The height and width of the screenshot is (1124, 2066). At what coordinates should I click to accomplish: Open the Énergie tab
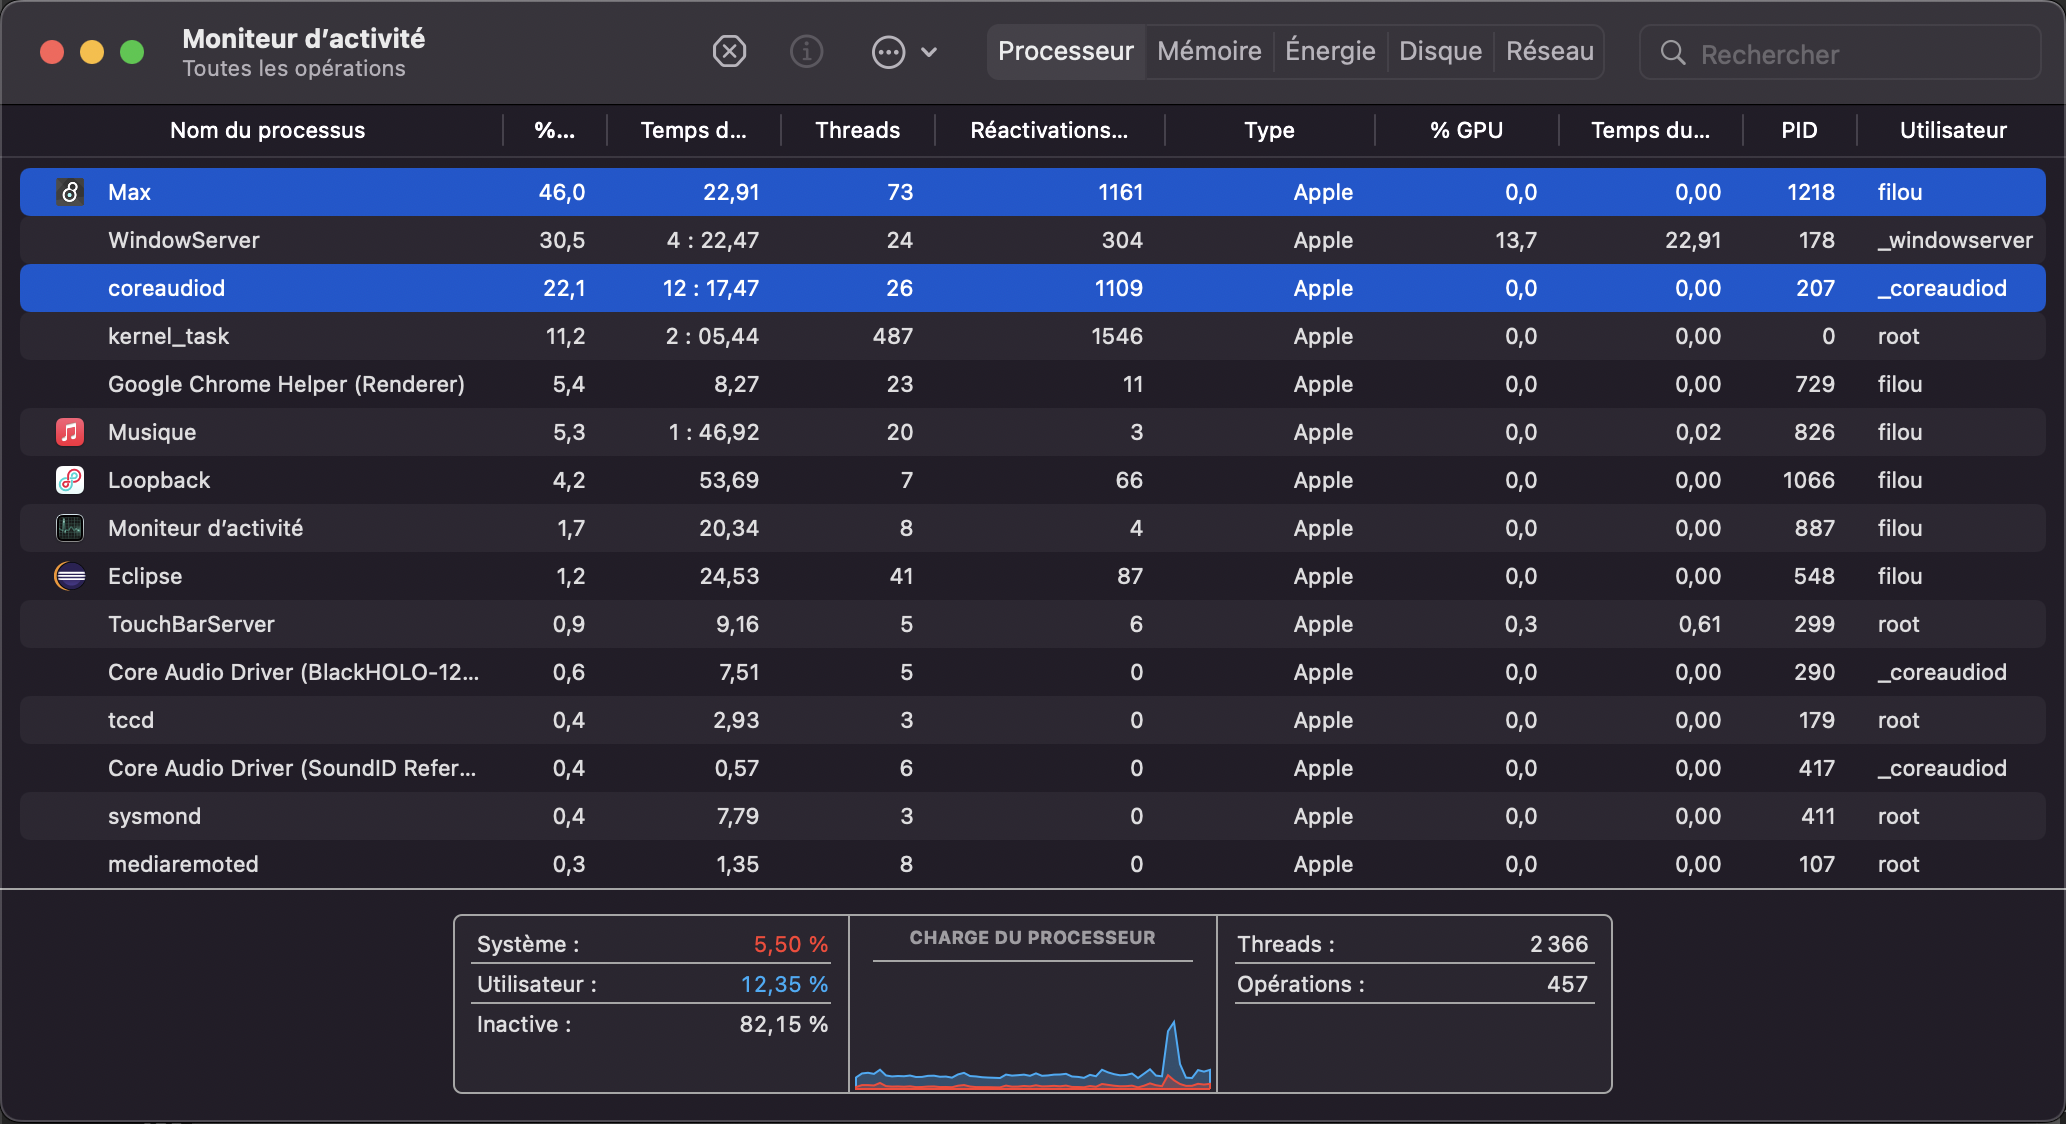pyautogui.click(x=1330, y=51)
